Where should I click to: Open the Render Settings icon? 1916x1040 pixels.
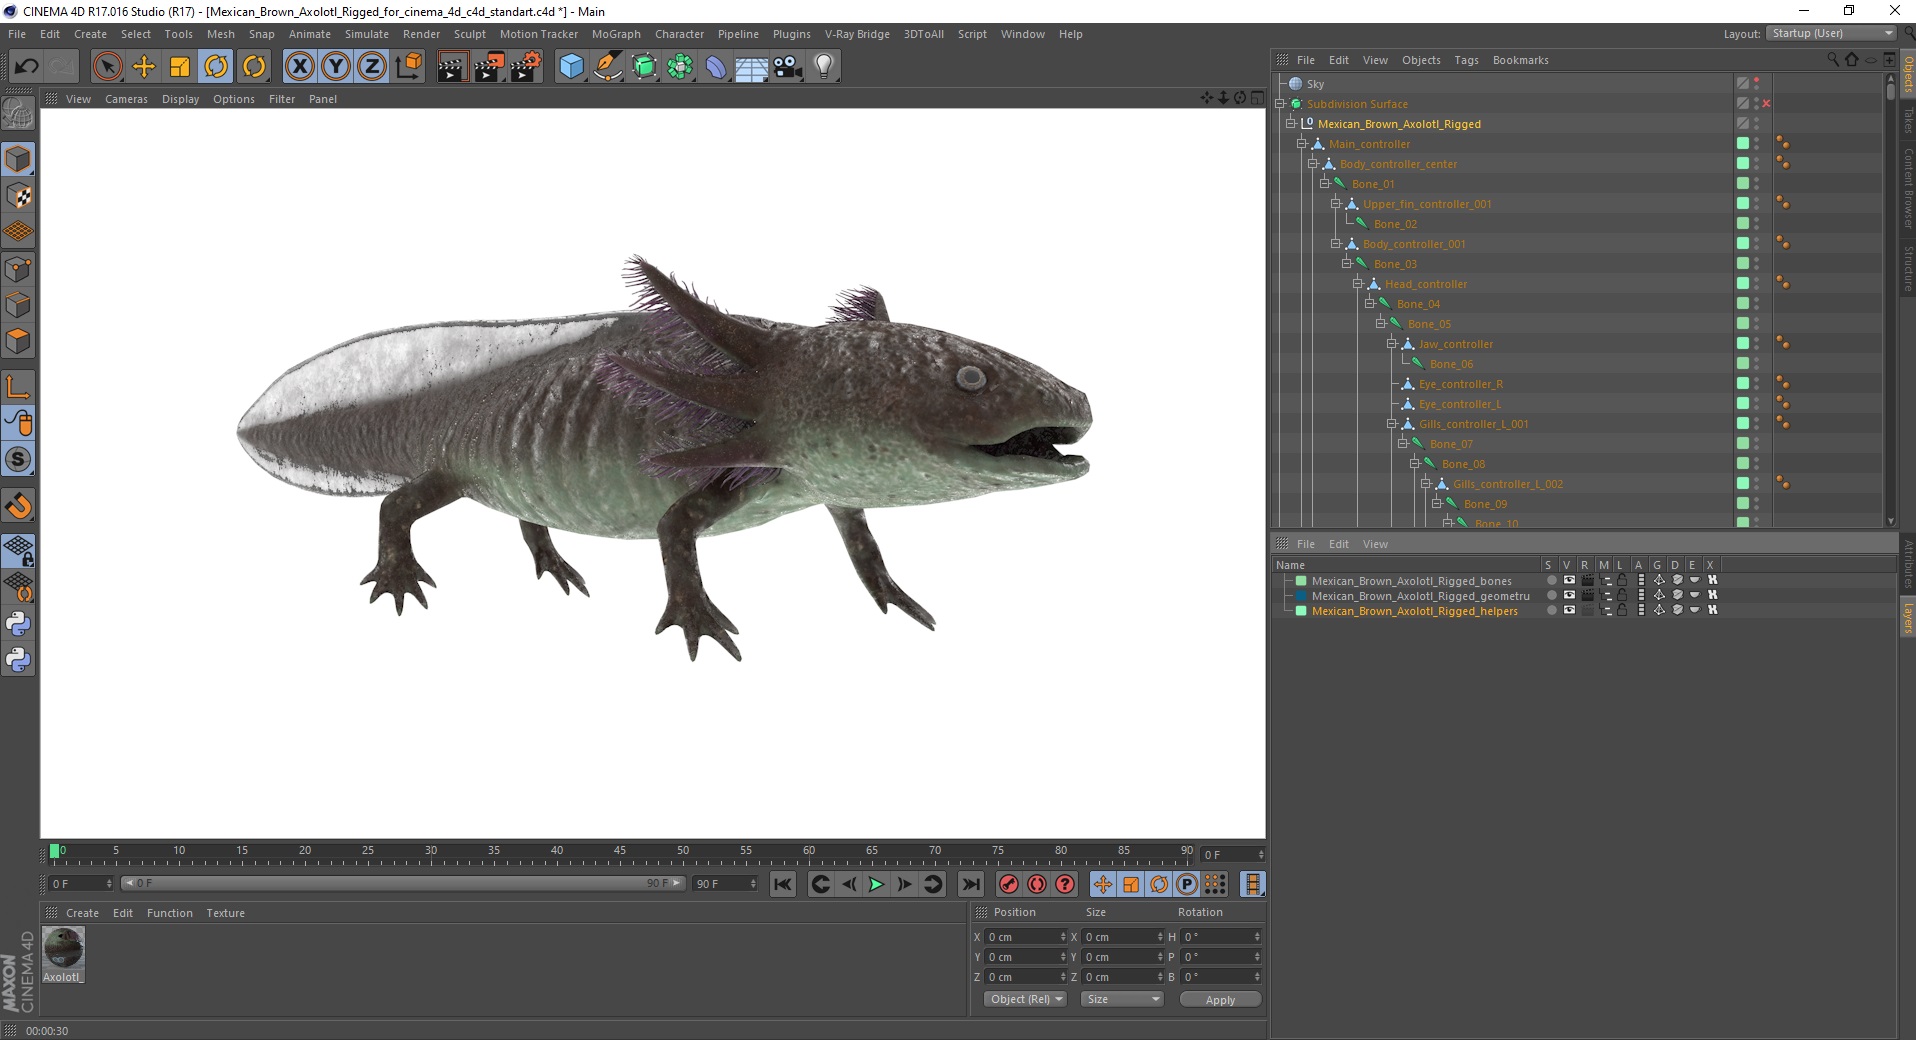point(526,67)
